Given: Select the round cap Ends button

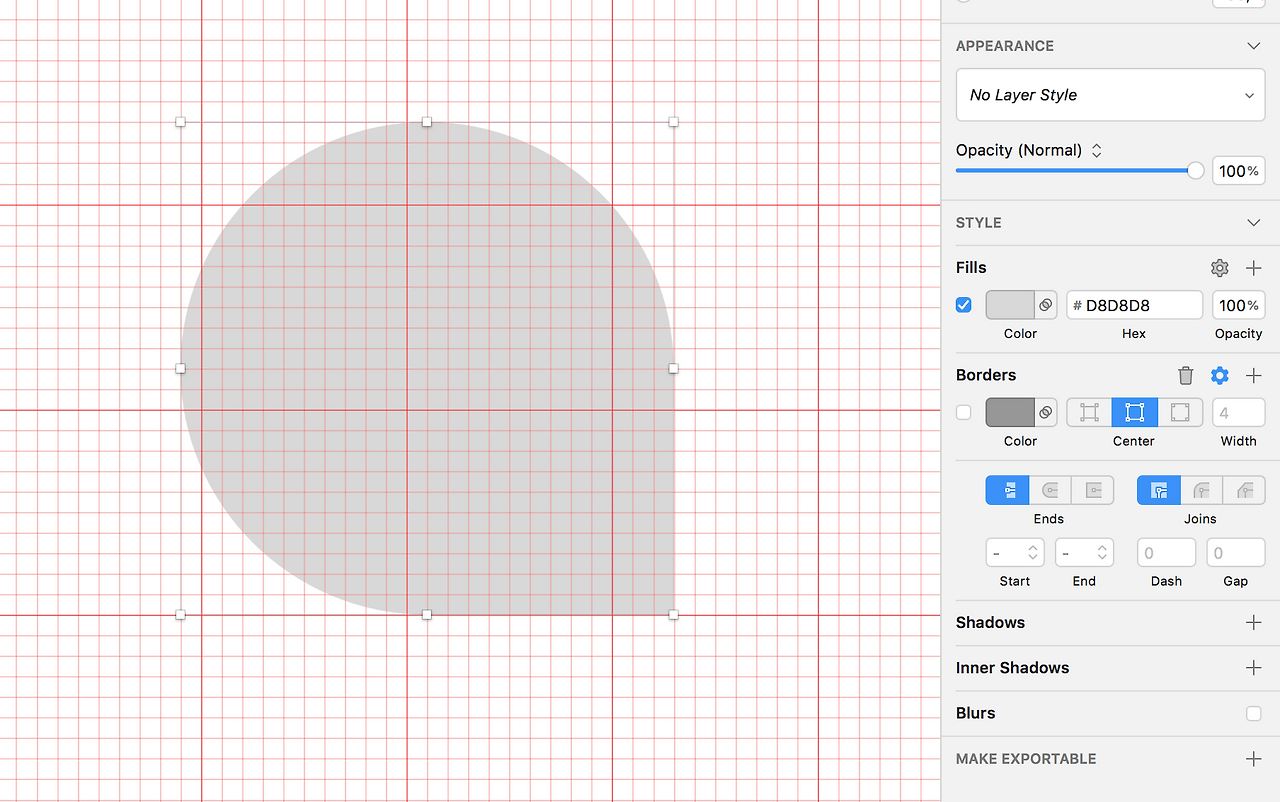Looking at the screenshot, I should (x=1050, y=490).
